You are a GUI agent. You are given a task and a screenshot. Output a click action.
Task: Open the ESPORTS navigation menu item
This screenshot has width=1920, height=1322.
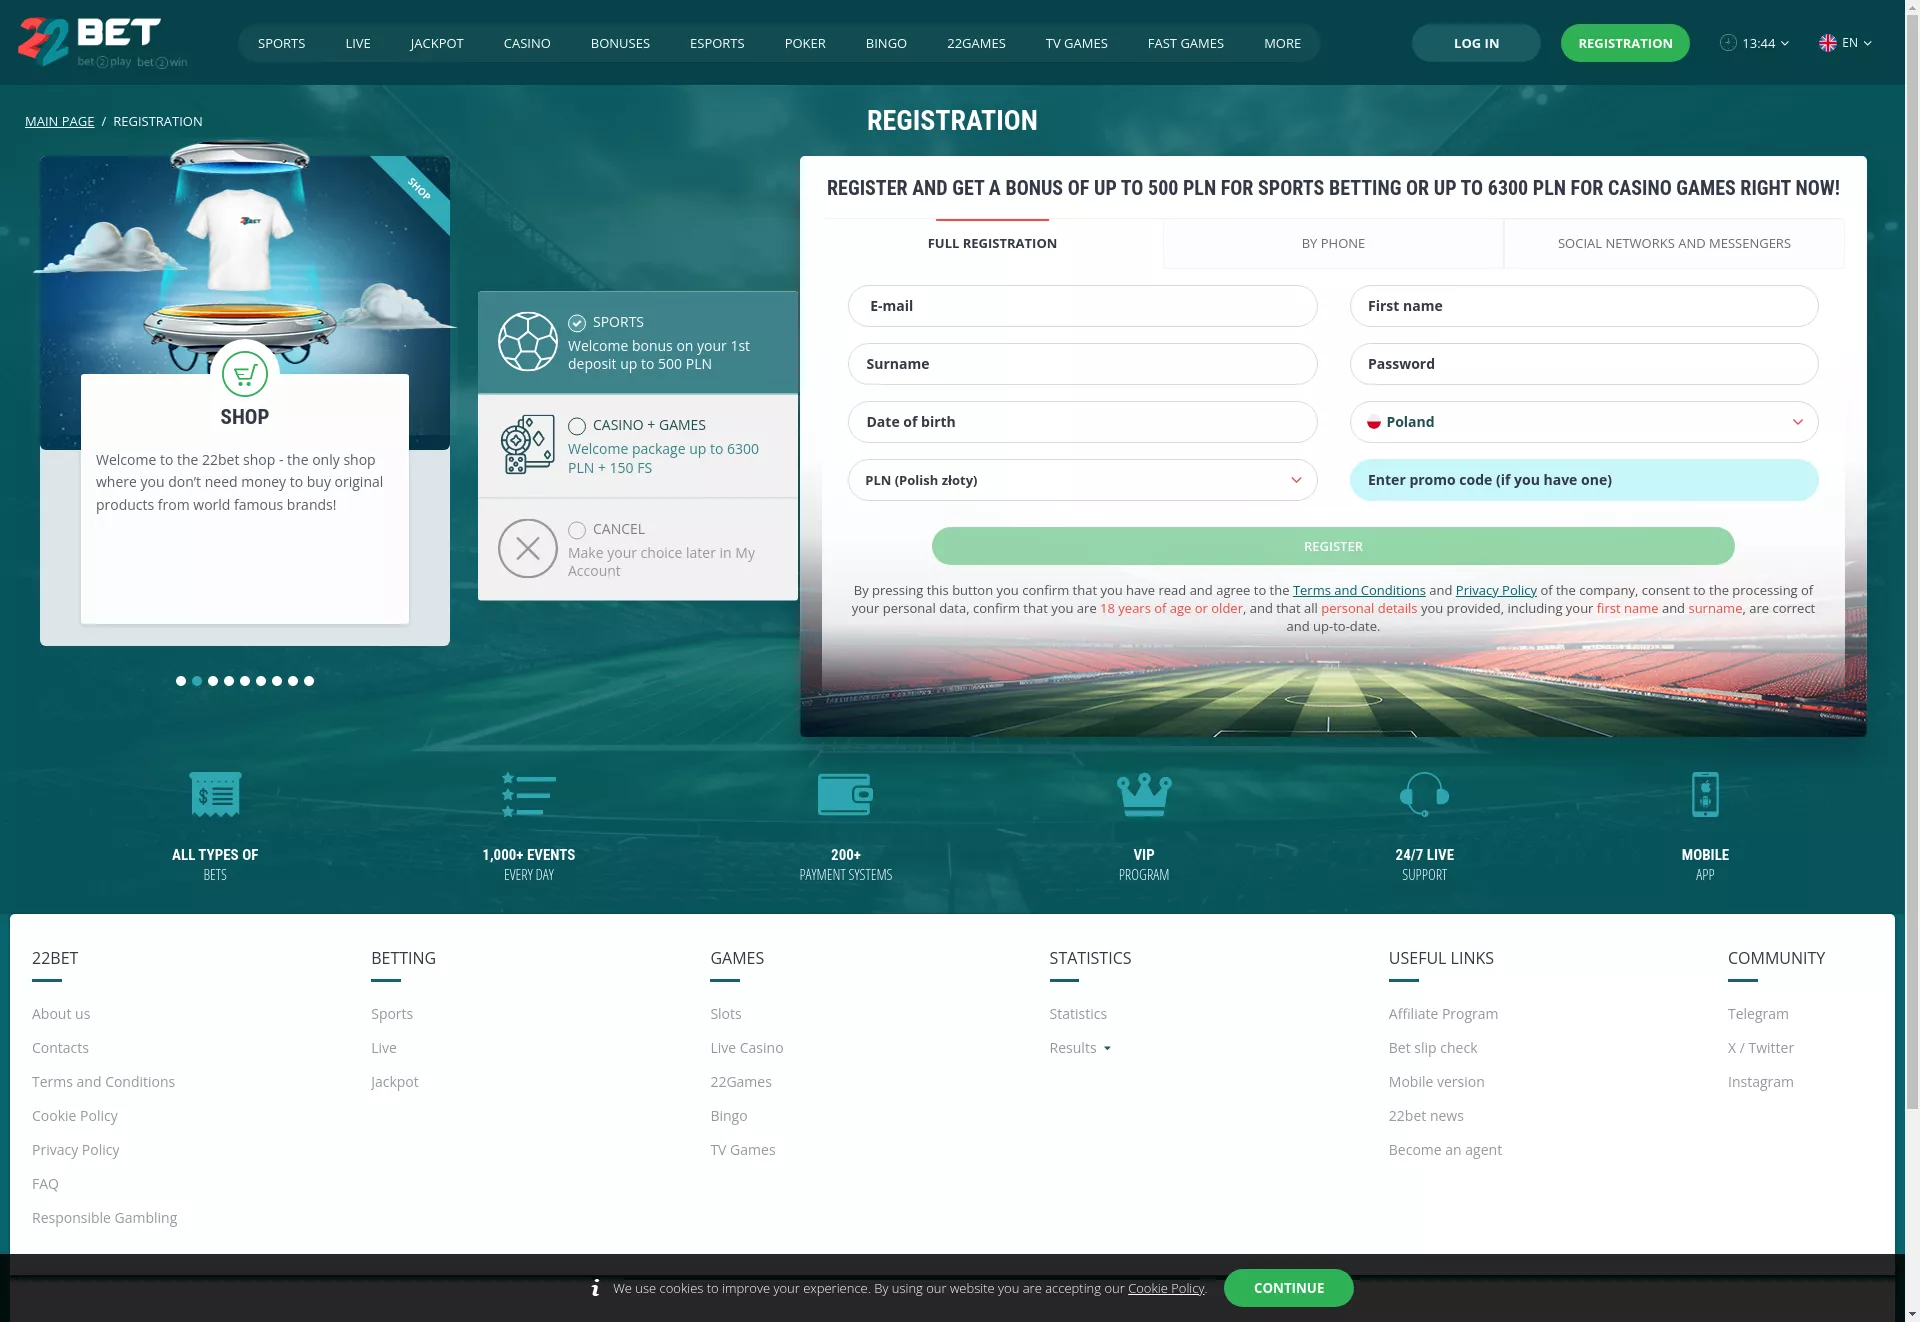pos(717,43)
